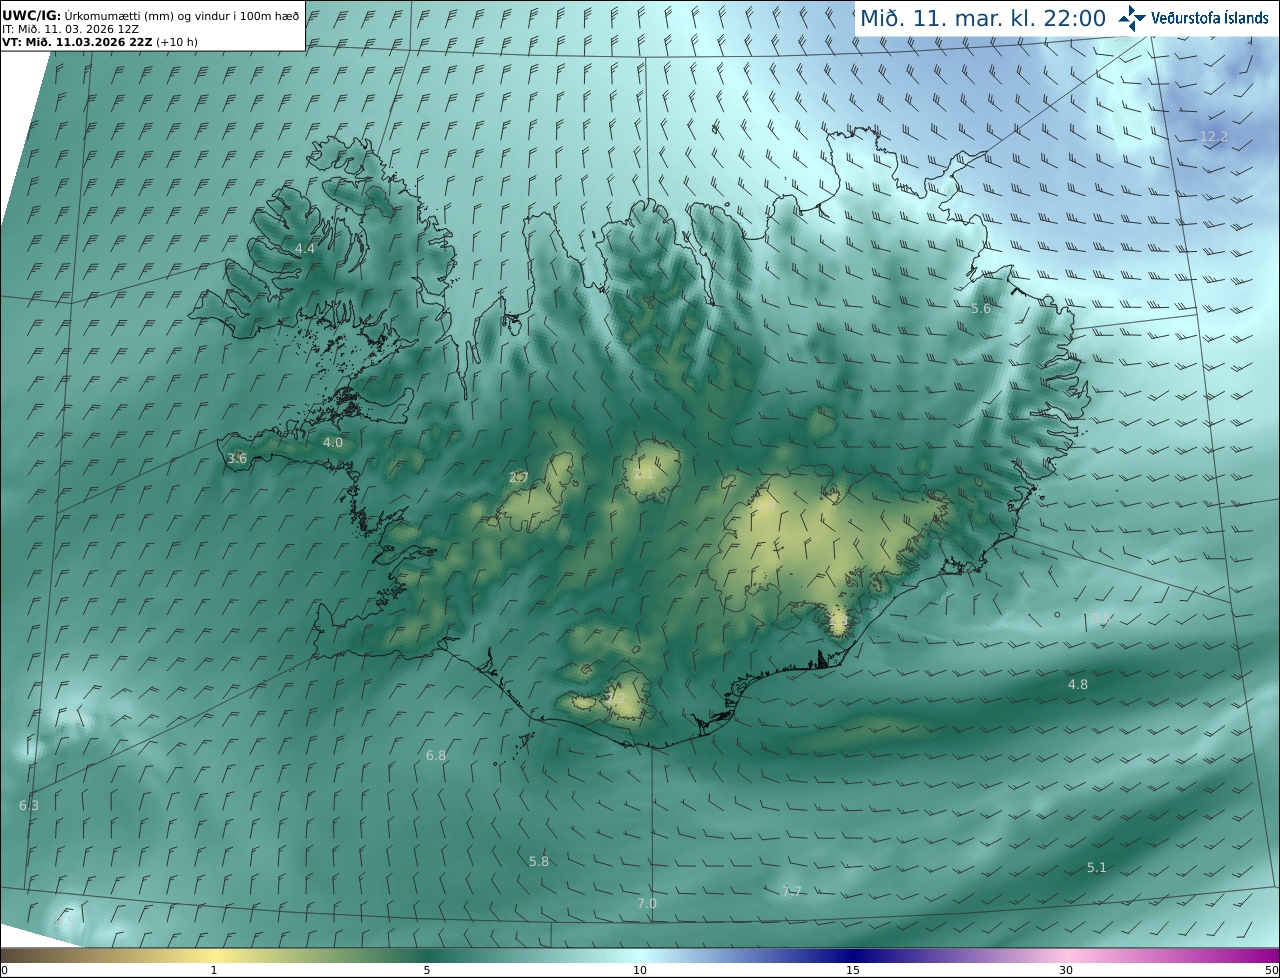Click the 30 tick label on the color scale
The image size is (1280, 978).
point(1066,970)
